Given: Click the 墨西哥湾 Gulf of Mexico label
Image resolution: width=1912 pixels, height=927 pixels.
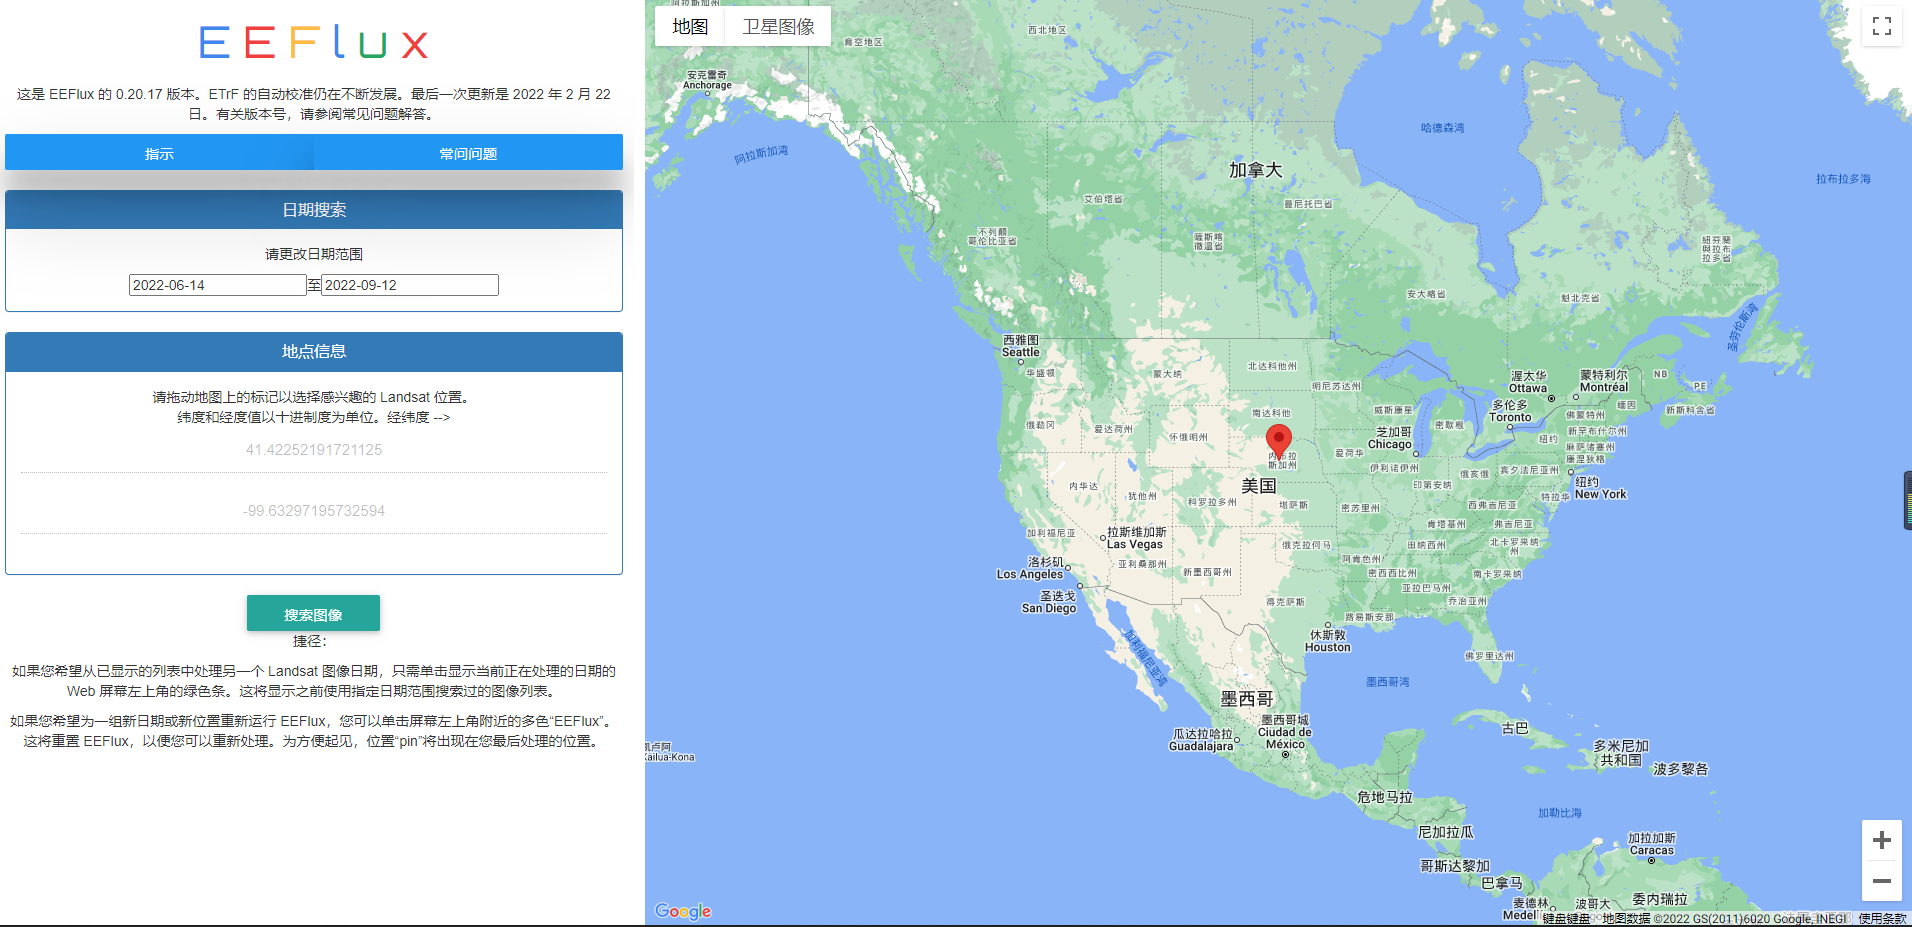Looking at the screenshot, I should [x=1388, y=682].
